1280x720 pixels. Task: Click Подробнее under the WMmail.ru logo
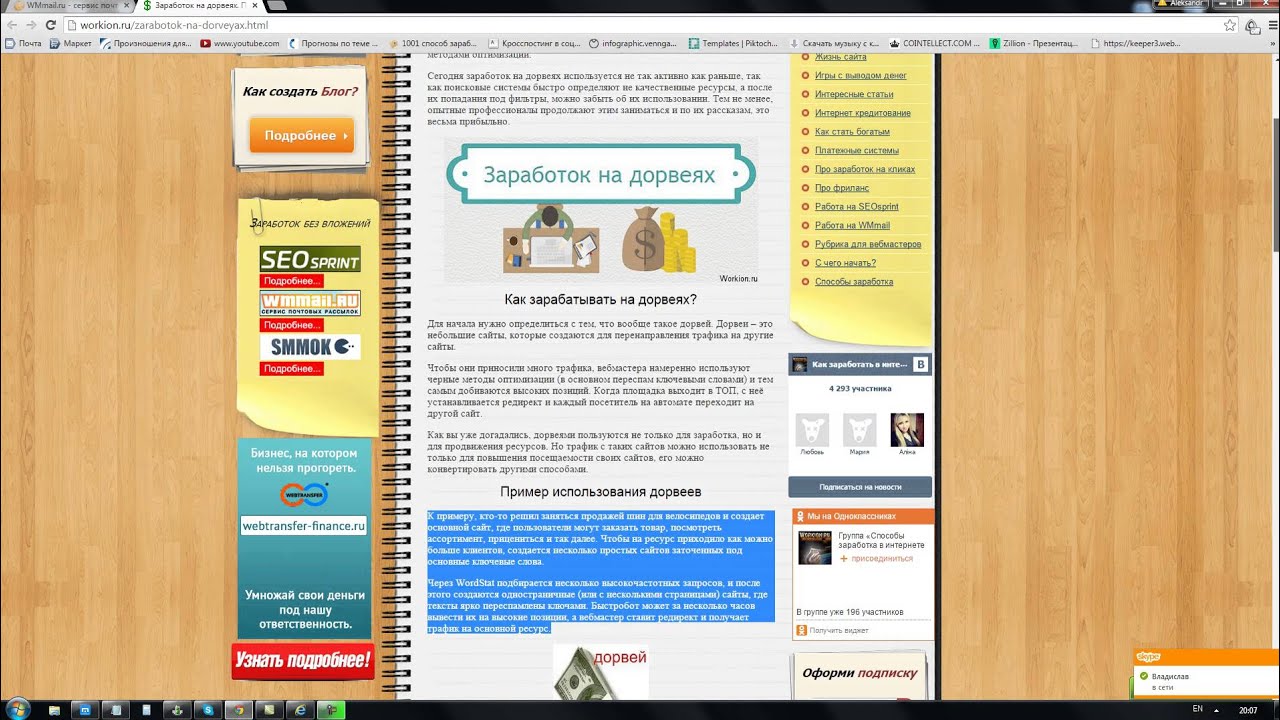[x=291, y=325]
